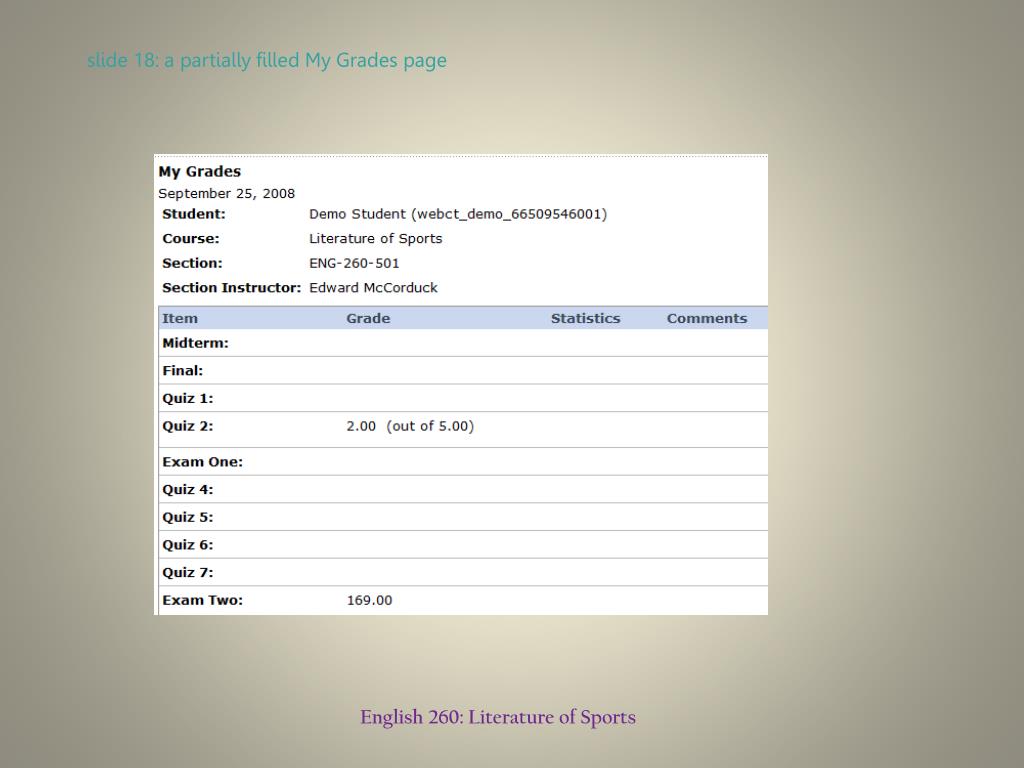Click the 'Course:' label
Viewport: 1024px width, 768px height.
click(191, 239)
